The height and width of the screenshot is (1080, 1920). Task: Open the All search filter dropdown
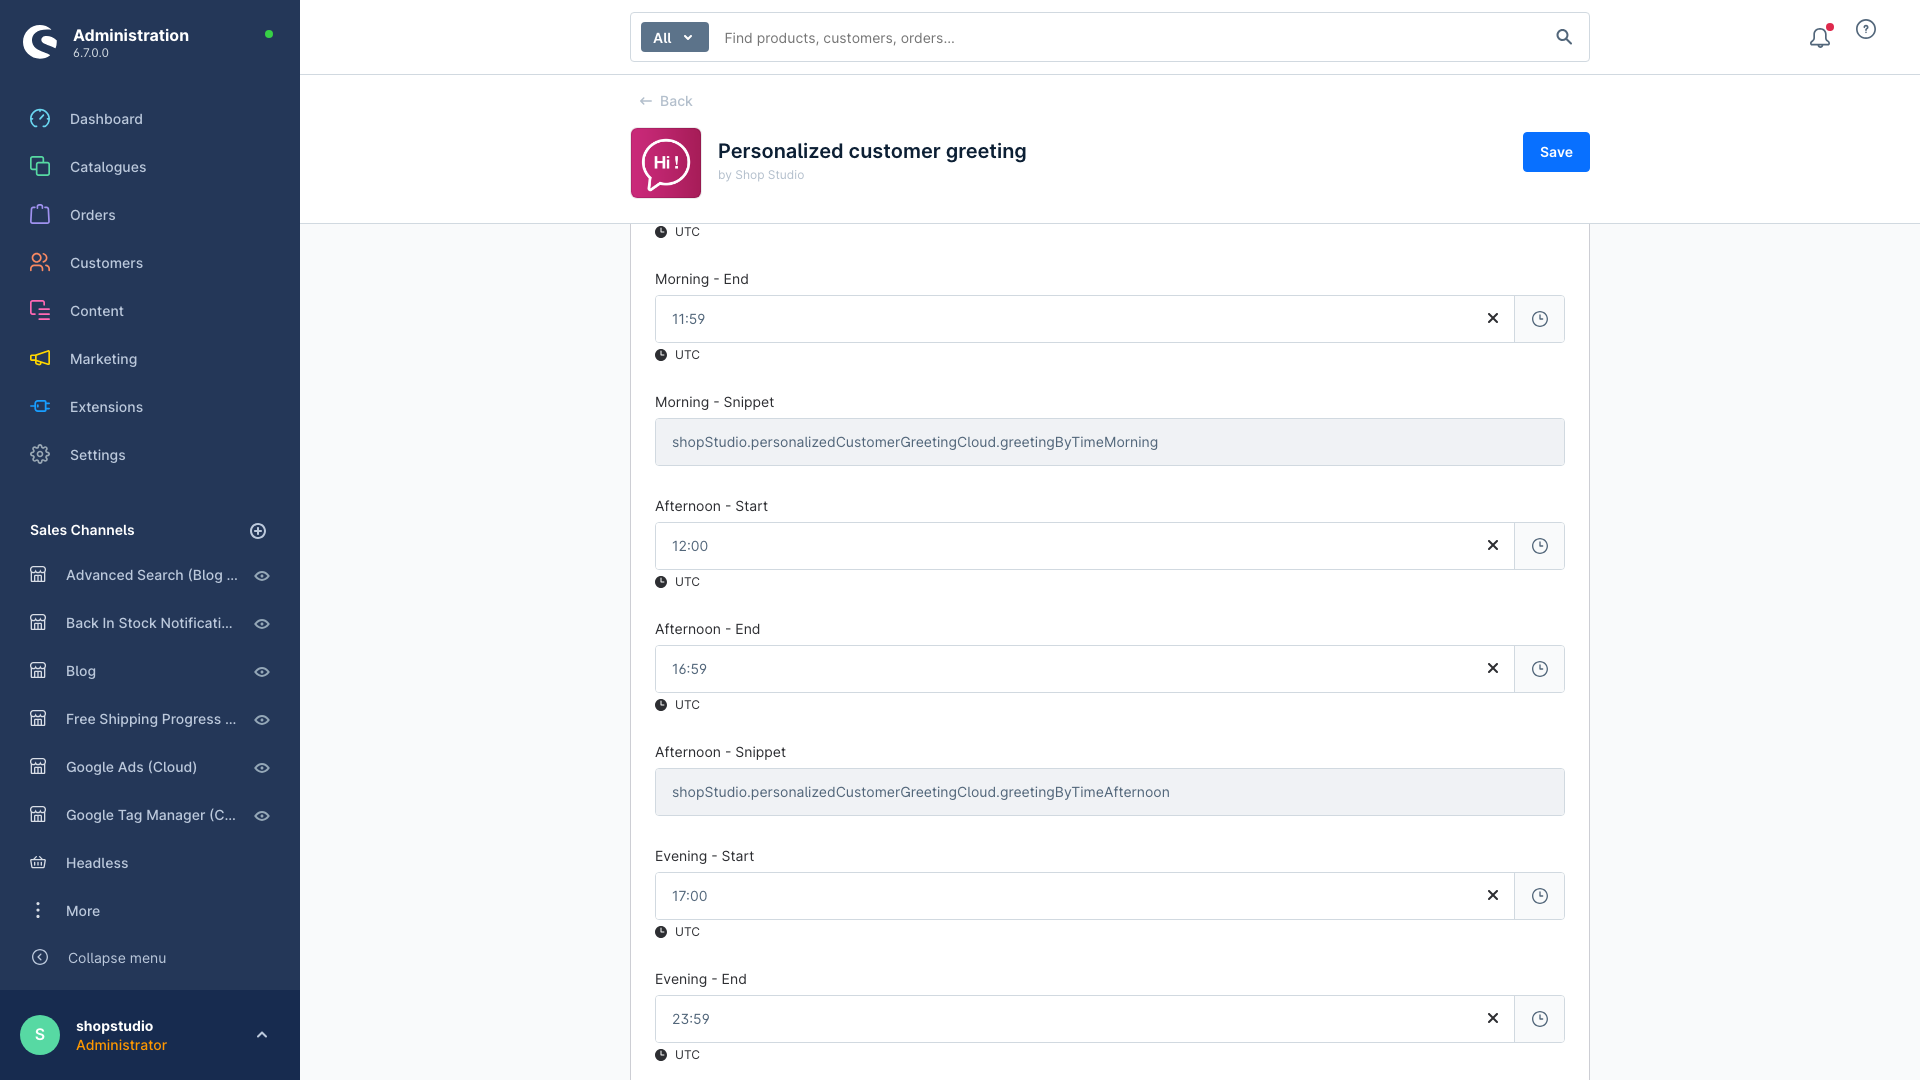675,37
